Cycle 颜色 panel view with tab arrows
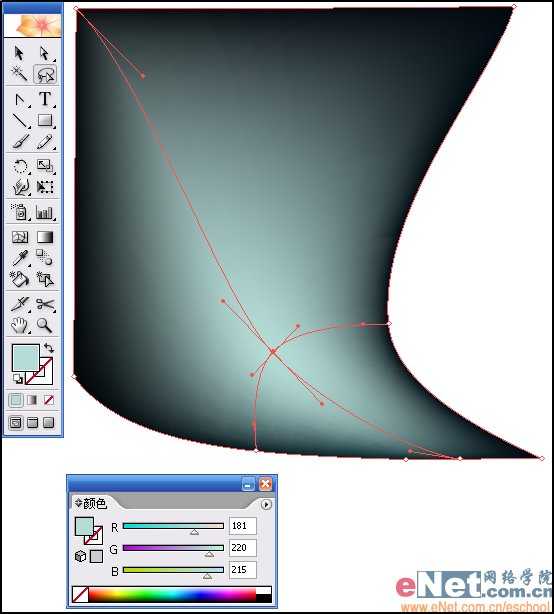The image size is (554, 614). coord(78,503)
